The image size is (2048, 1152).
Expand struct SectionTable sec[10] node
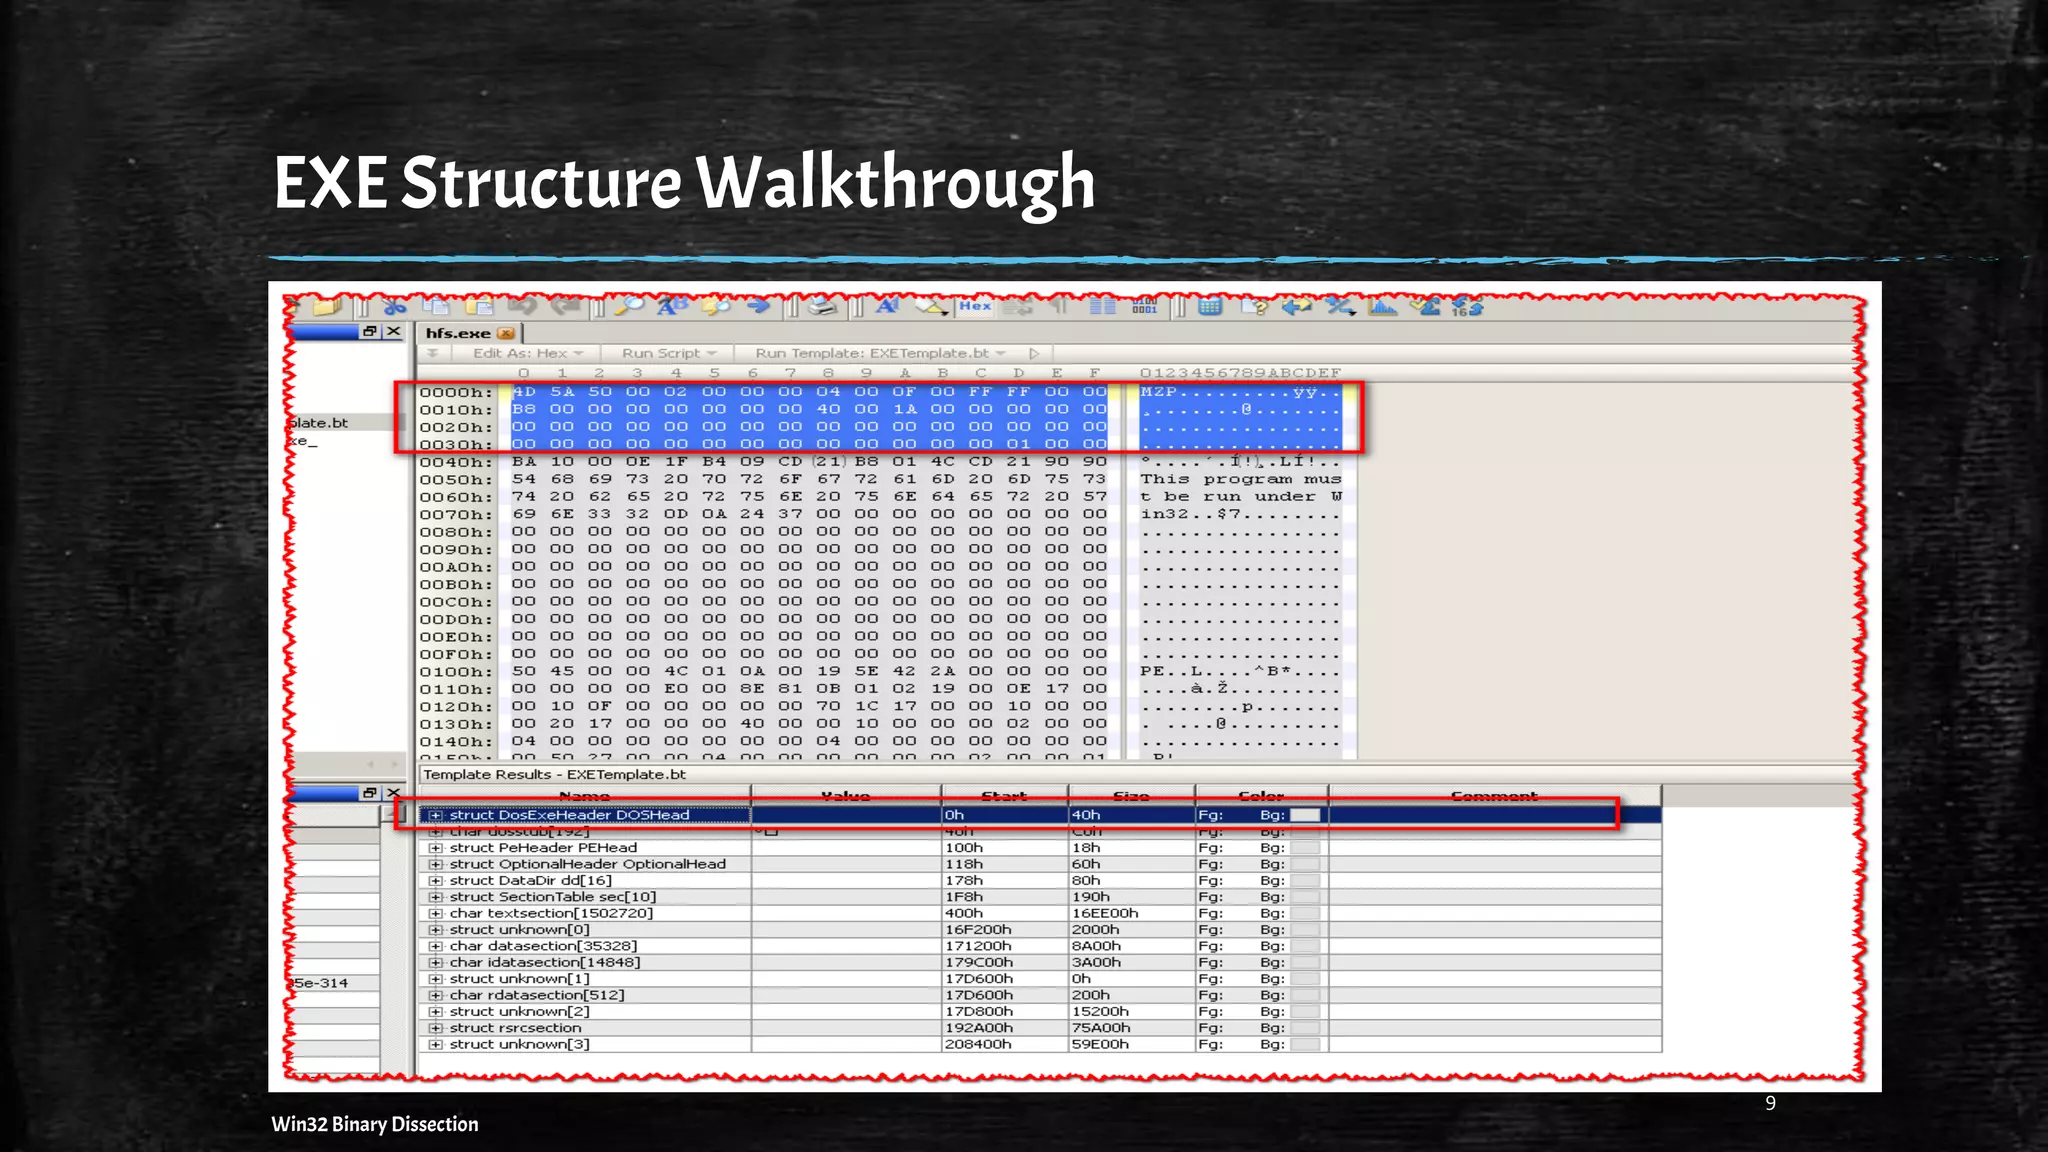click(436, 897)
